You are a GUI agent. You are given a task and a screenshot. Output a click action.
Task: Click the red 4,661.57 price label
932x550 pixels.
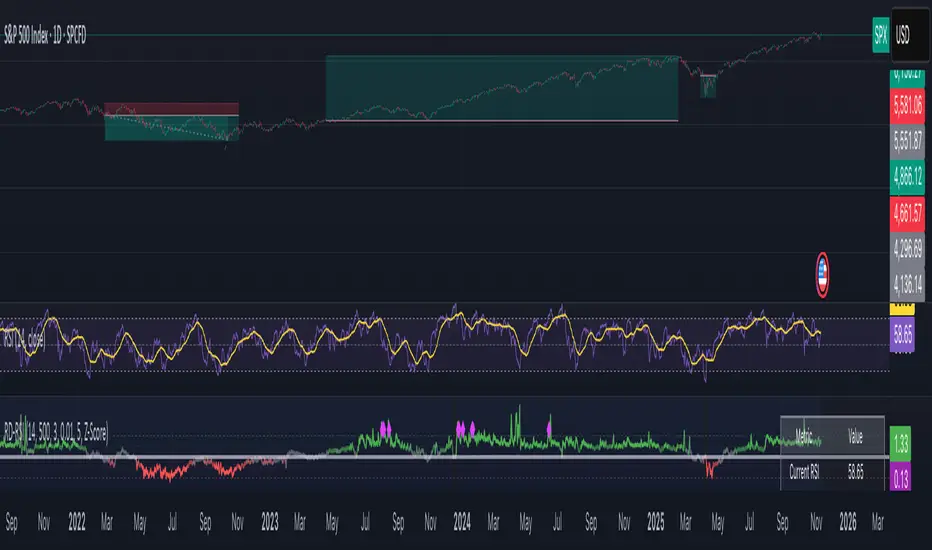[x=907, y=213]
